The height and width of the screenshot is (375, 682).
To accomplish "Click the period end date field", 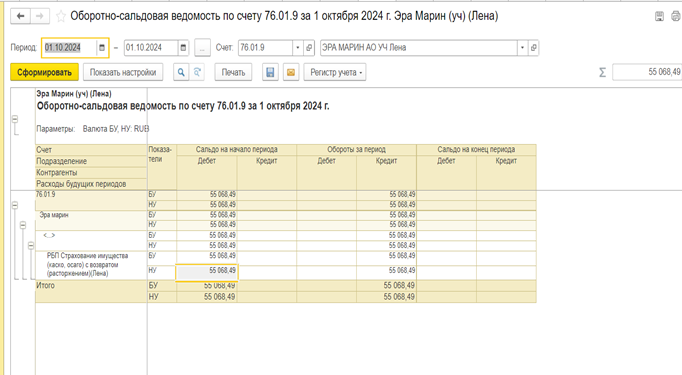I will point(151,48).
